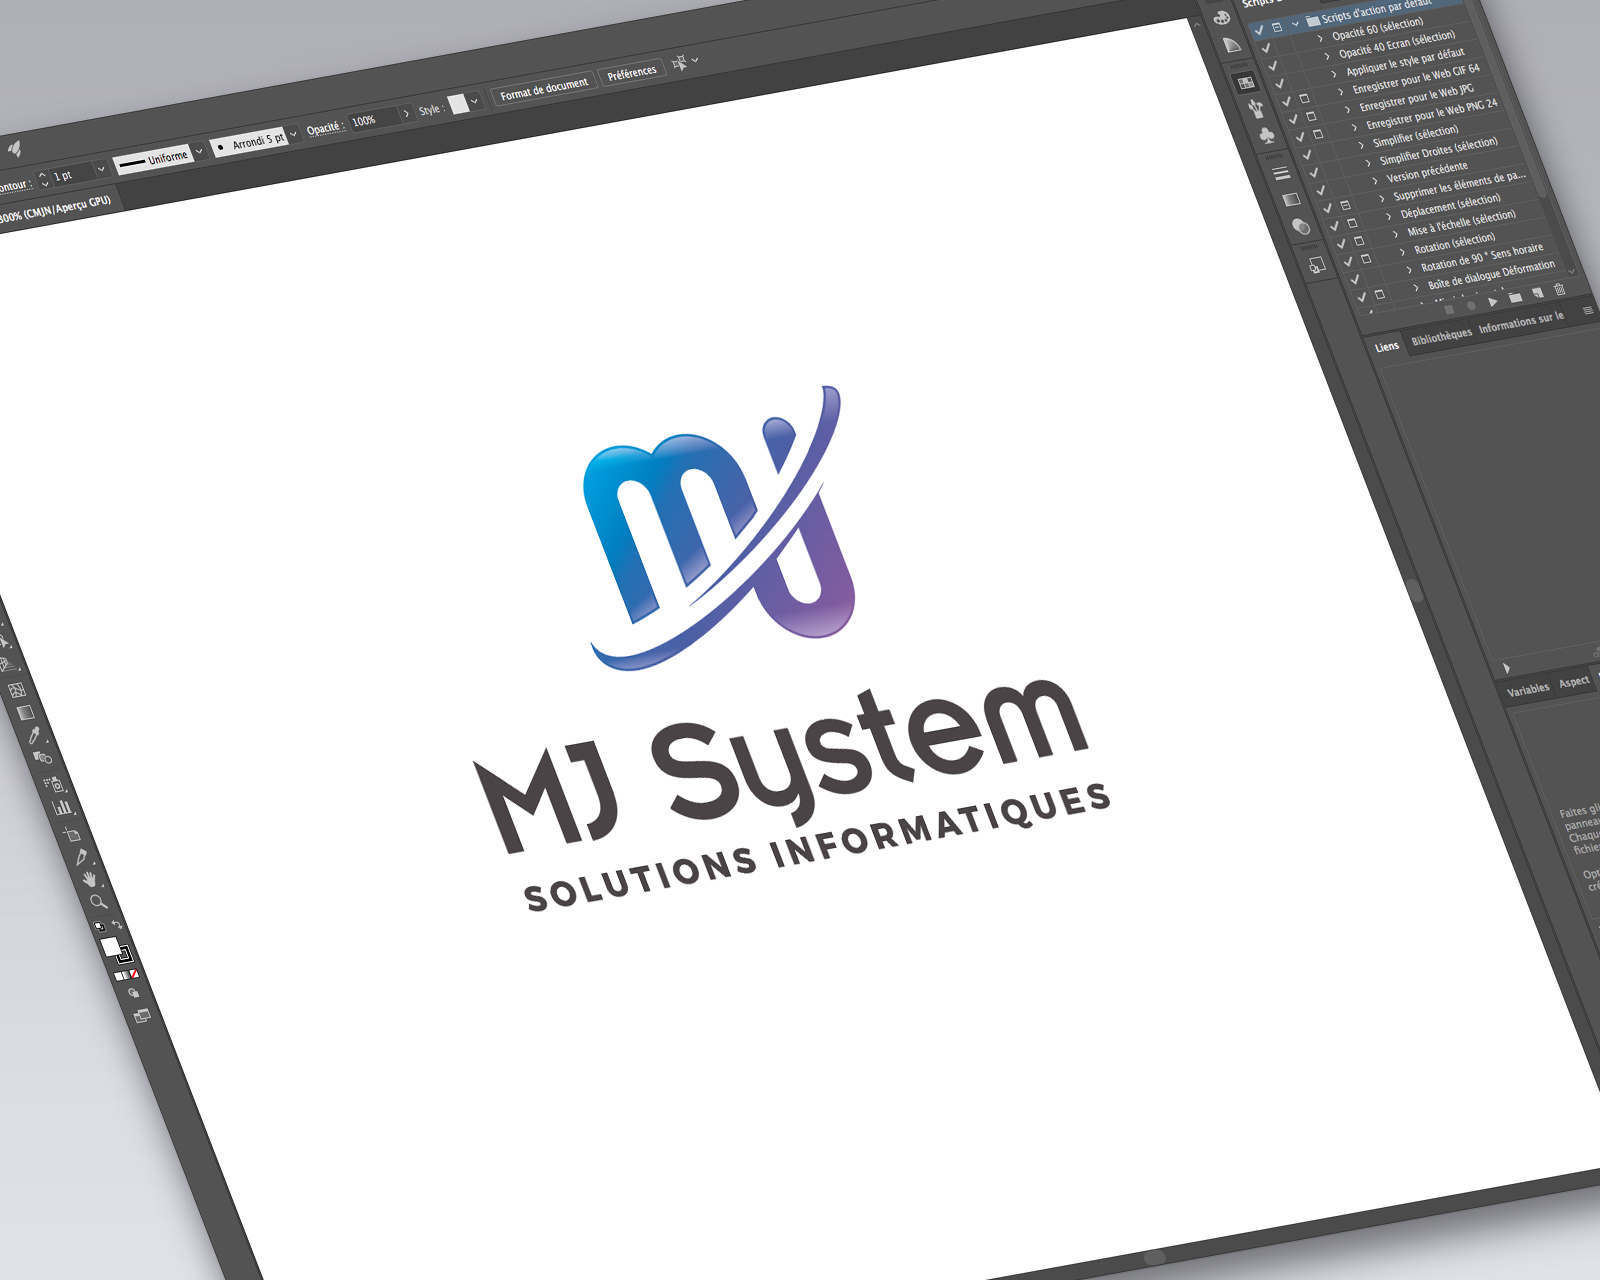Image resolution: width=1600 pixels, height=1280 pixels.
Task: Open the Style swatch dropdown arrow
Action: (x=474, y=101)
